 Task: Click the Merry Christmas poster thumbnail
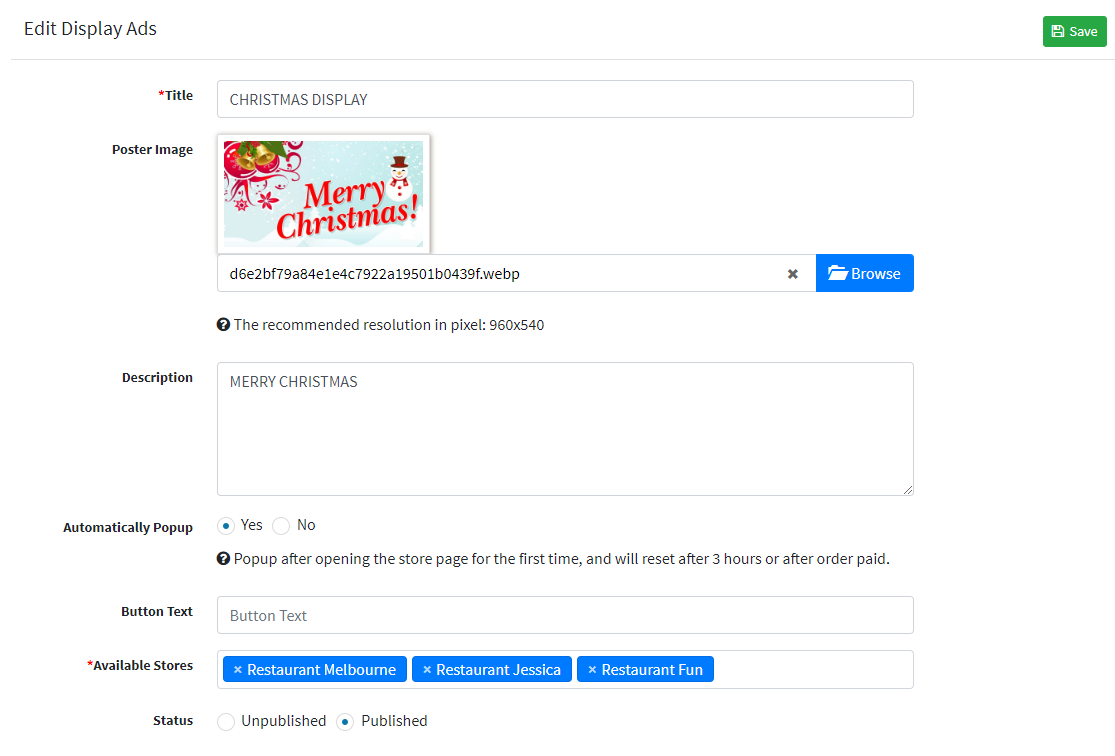(324, 193)
